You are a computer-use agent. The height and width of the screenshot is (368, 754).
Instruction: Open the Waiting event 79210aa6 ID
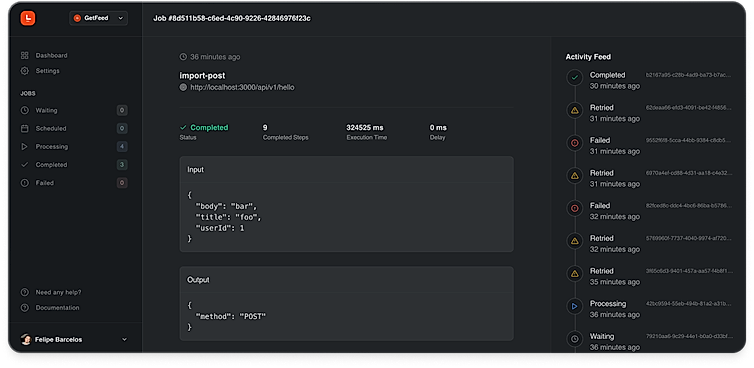(x=689, y=336)
